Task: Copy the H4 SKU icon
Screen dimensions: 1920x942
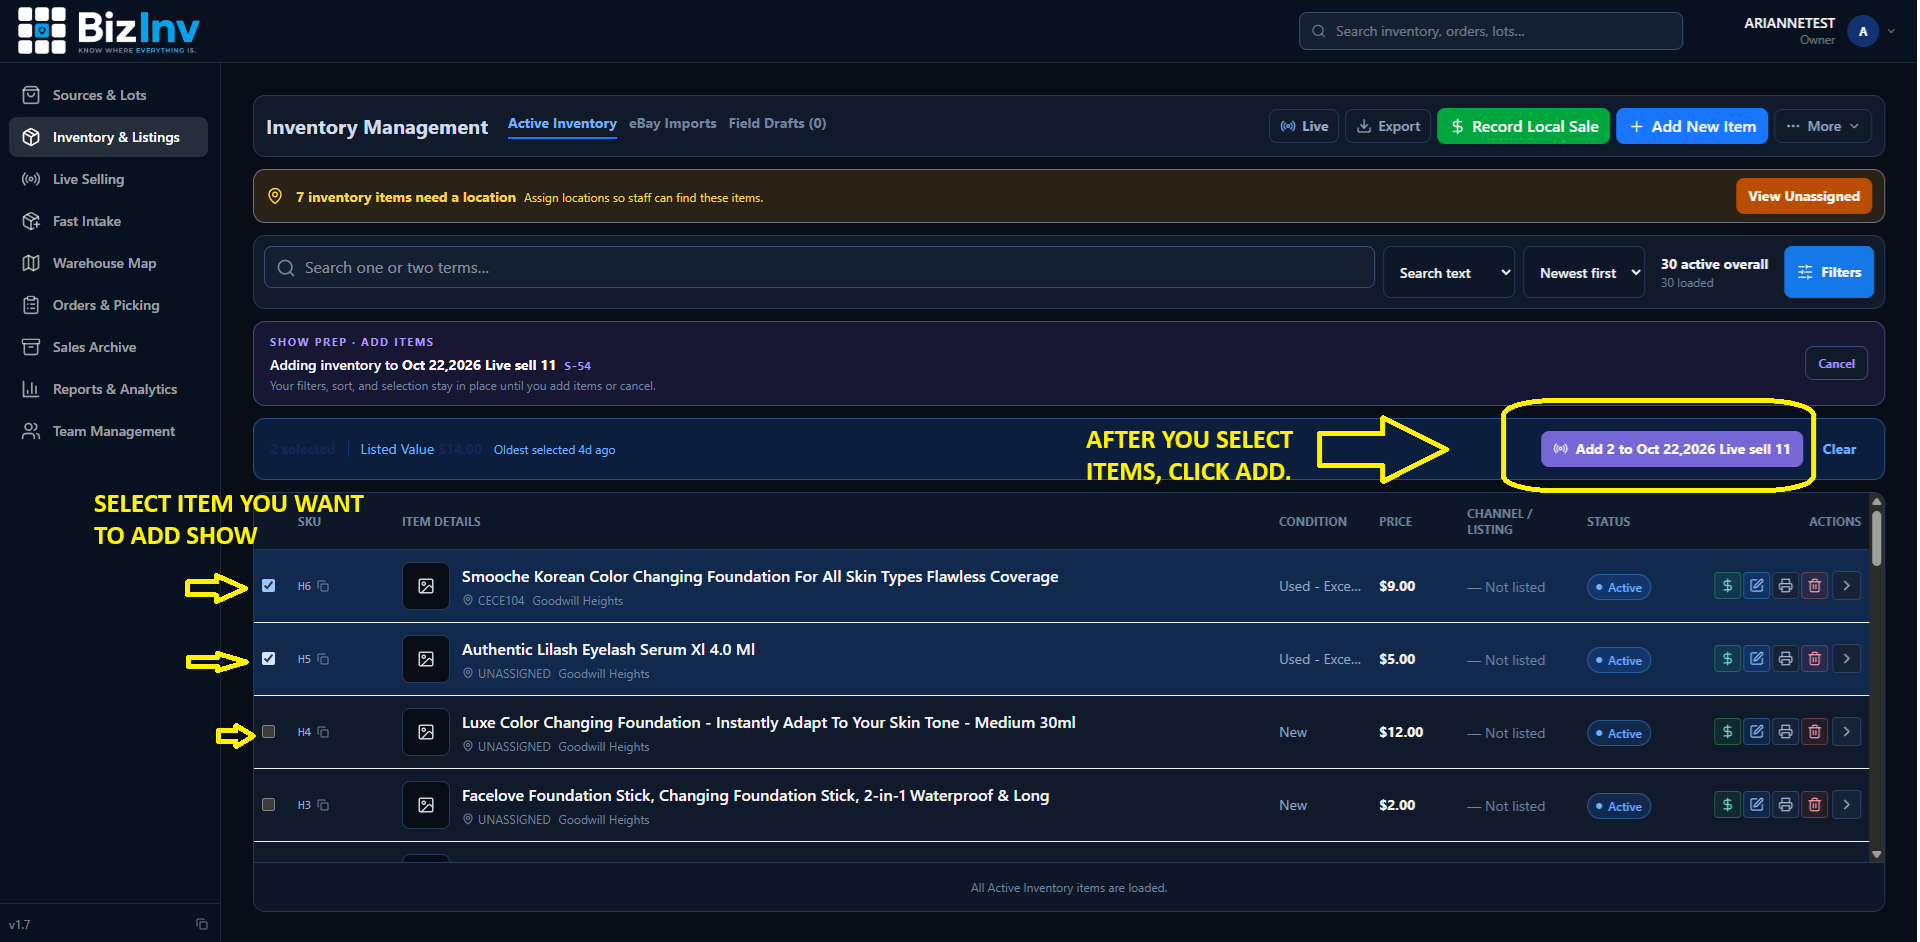Action: tap(323, 732)
